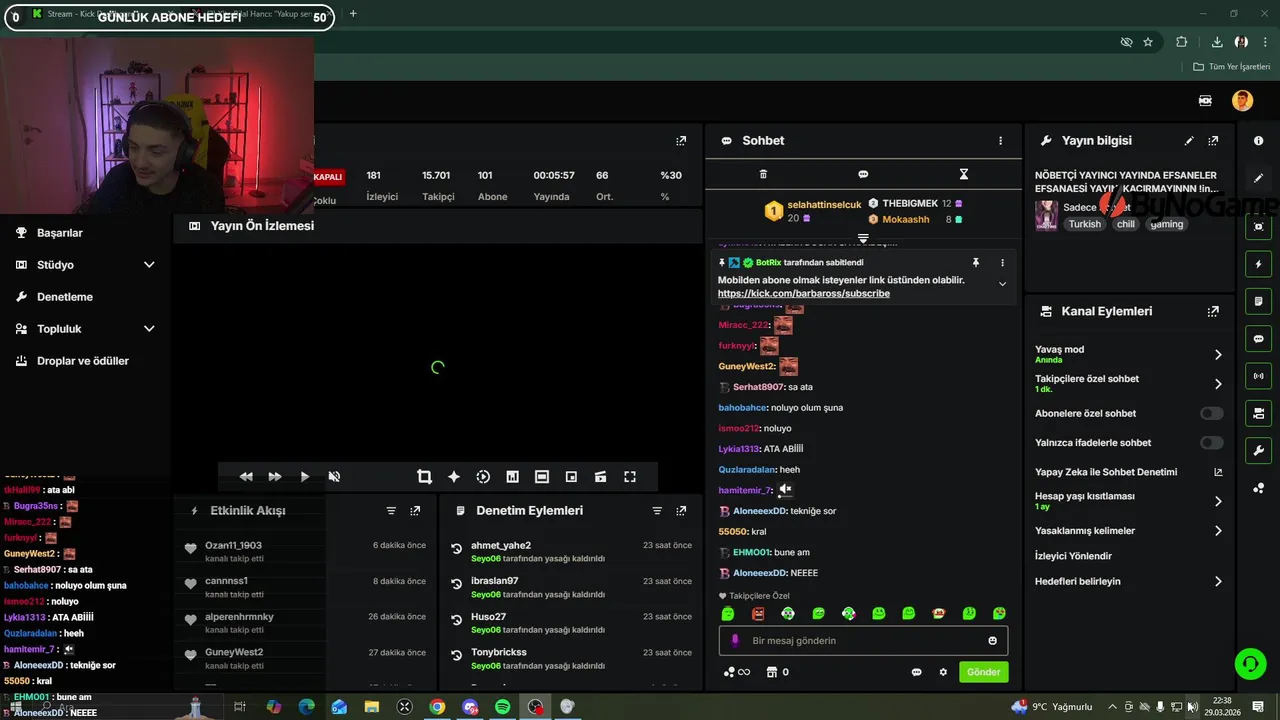The height and width of the screenshot is (720, 1280).
Task: Expand Hedefleri belirleyin settings
Action: pos(1218,581)
